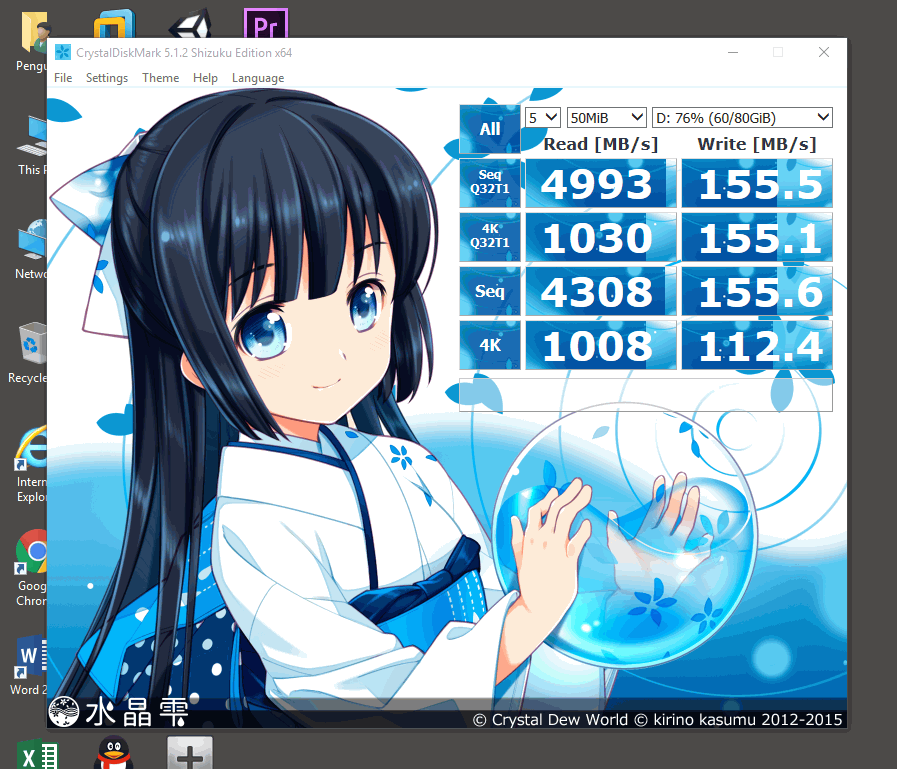
Task: Select the user folder desktop icon
Action: coord(34,33)
